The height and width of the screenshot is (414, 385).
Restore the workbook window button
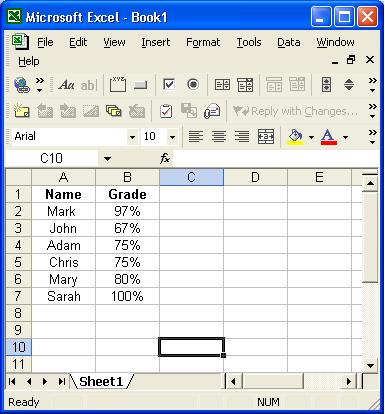click(x=351, y=60)
